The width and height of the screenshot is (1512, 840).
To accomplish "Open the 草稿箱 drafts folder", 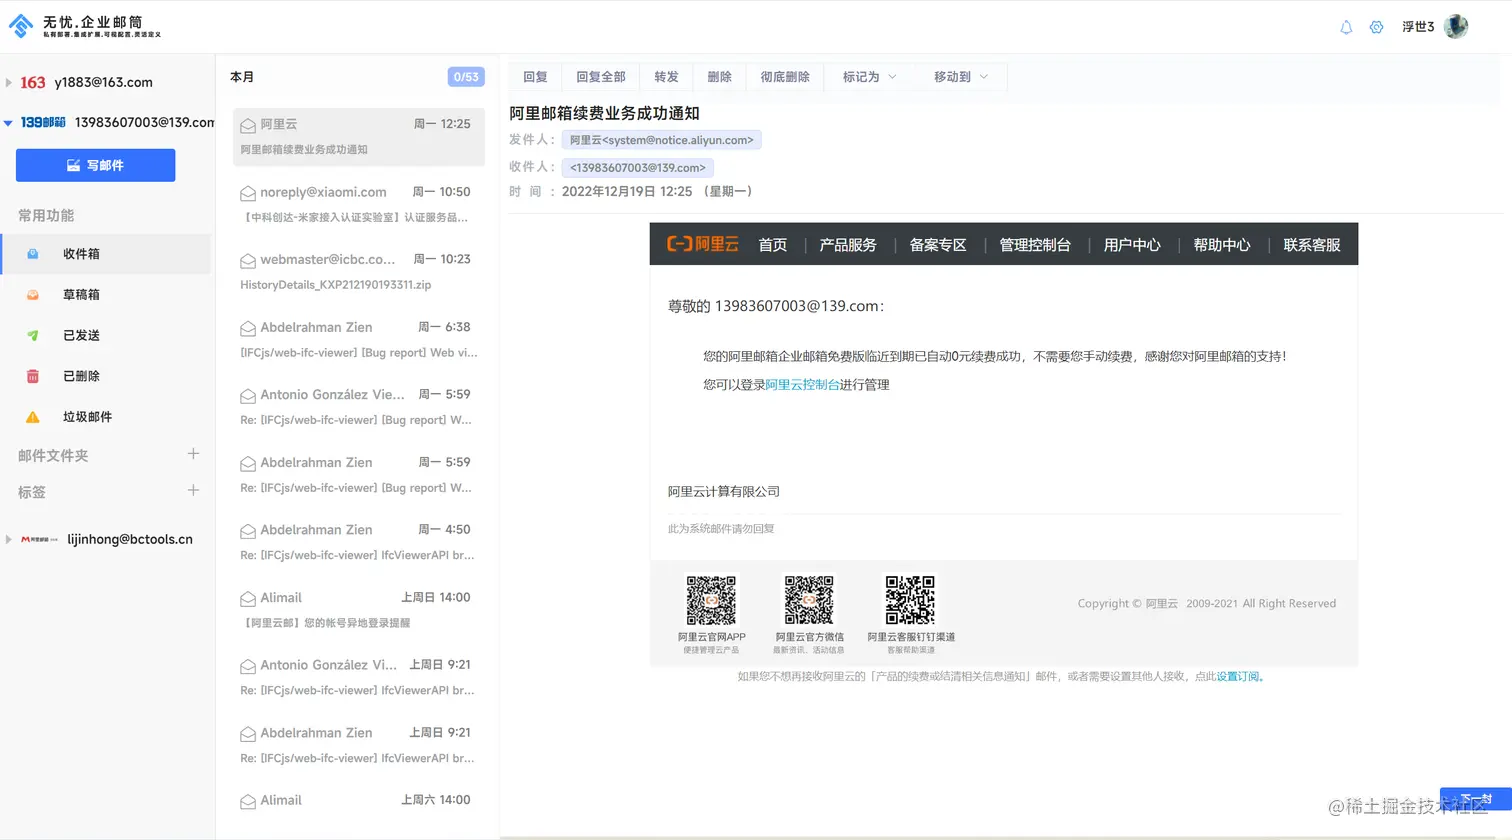I will (x=106, y=295).
